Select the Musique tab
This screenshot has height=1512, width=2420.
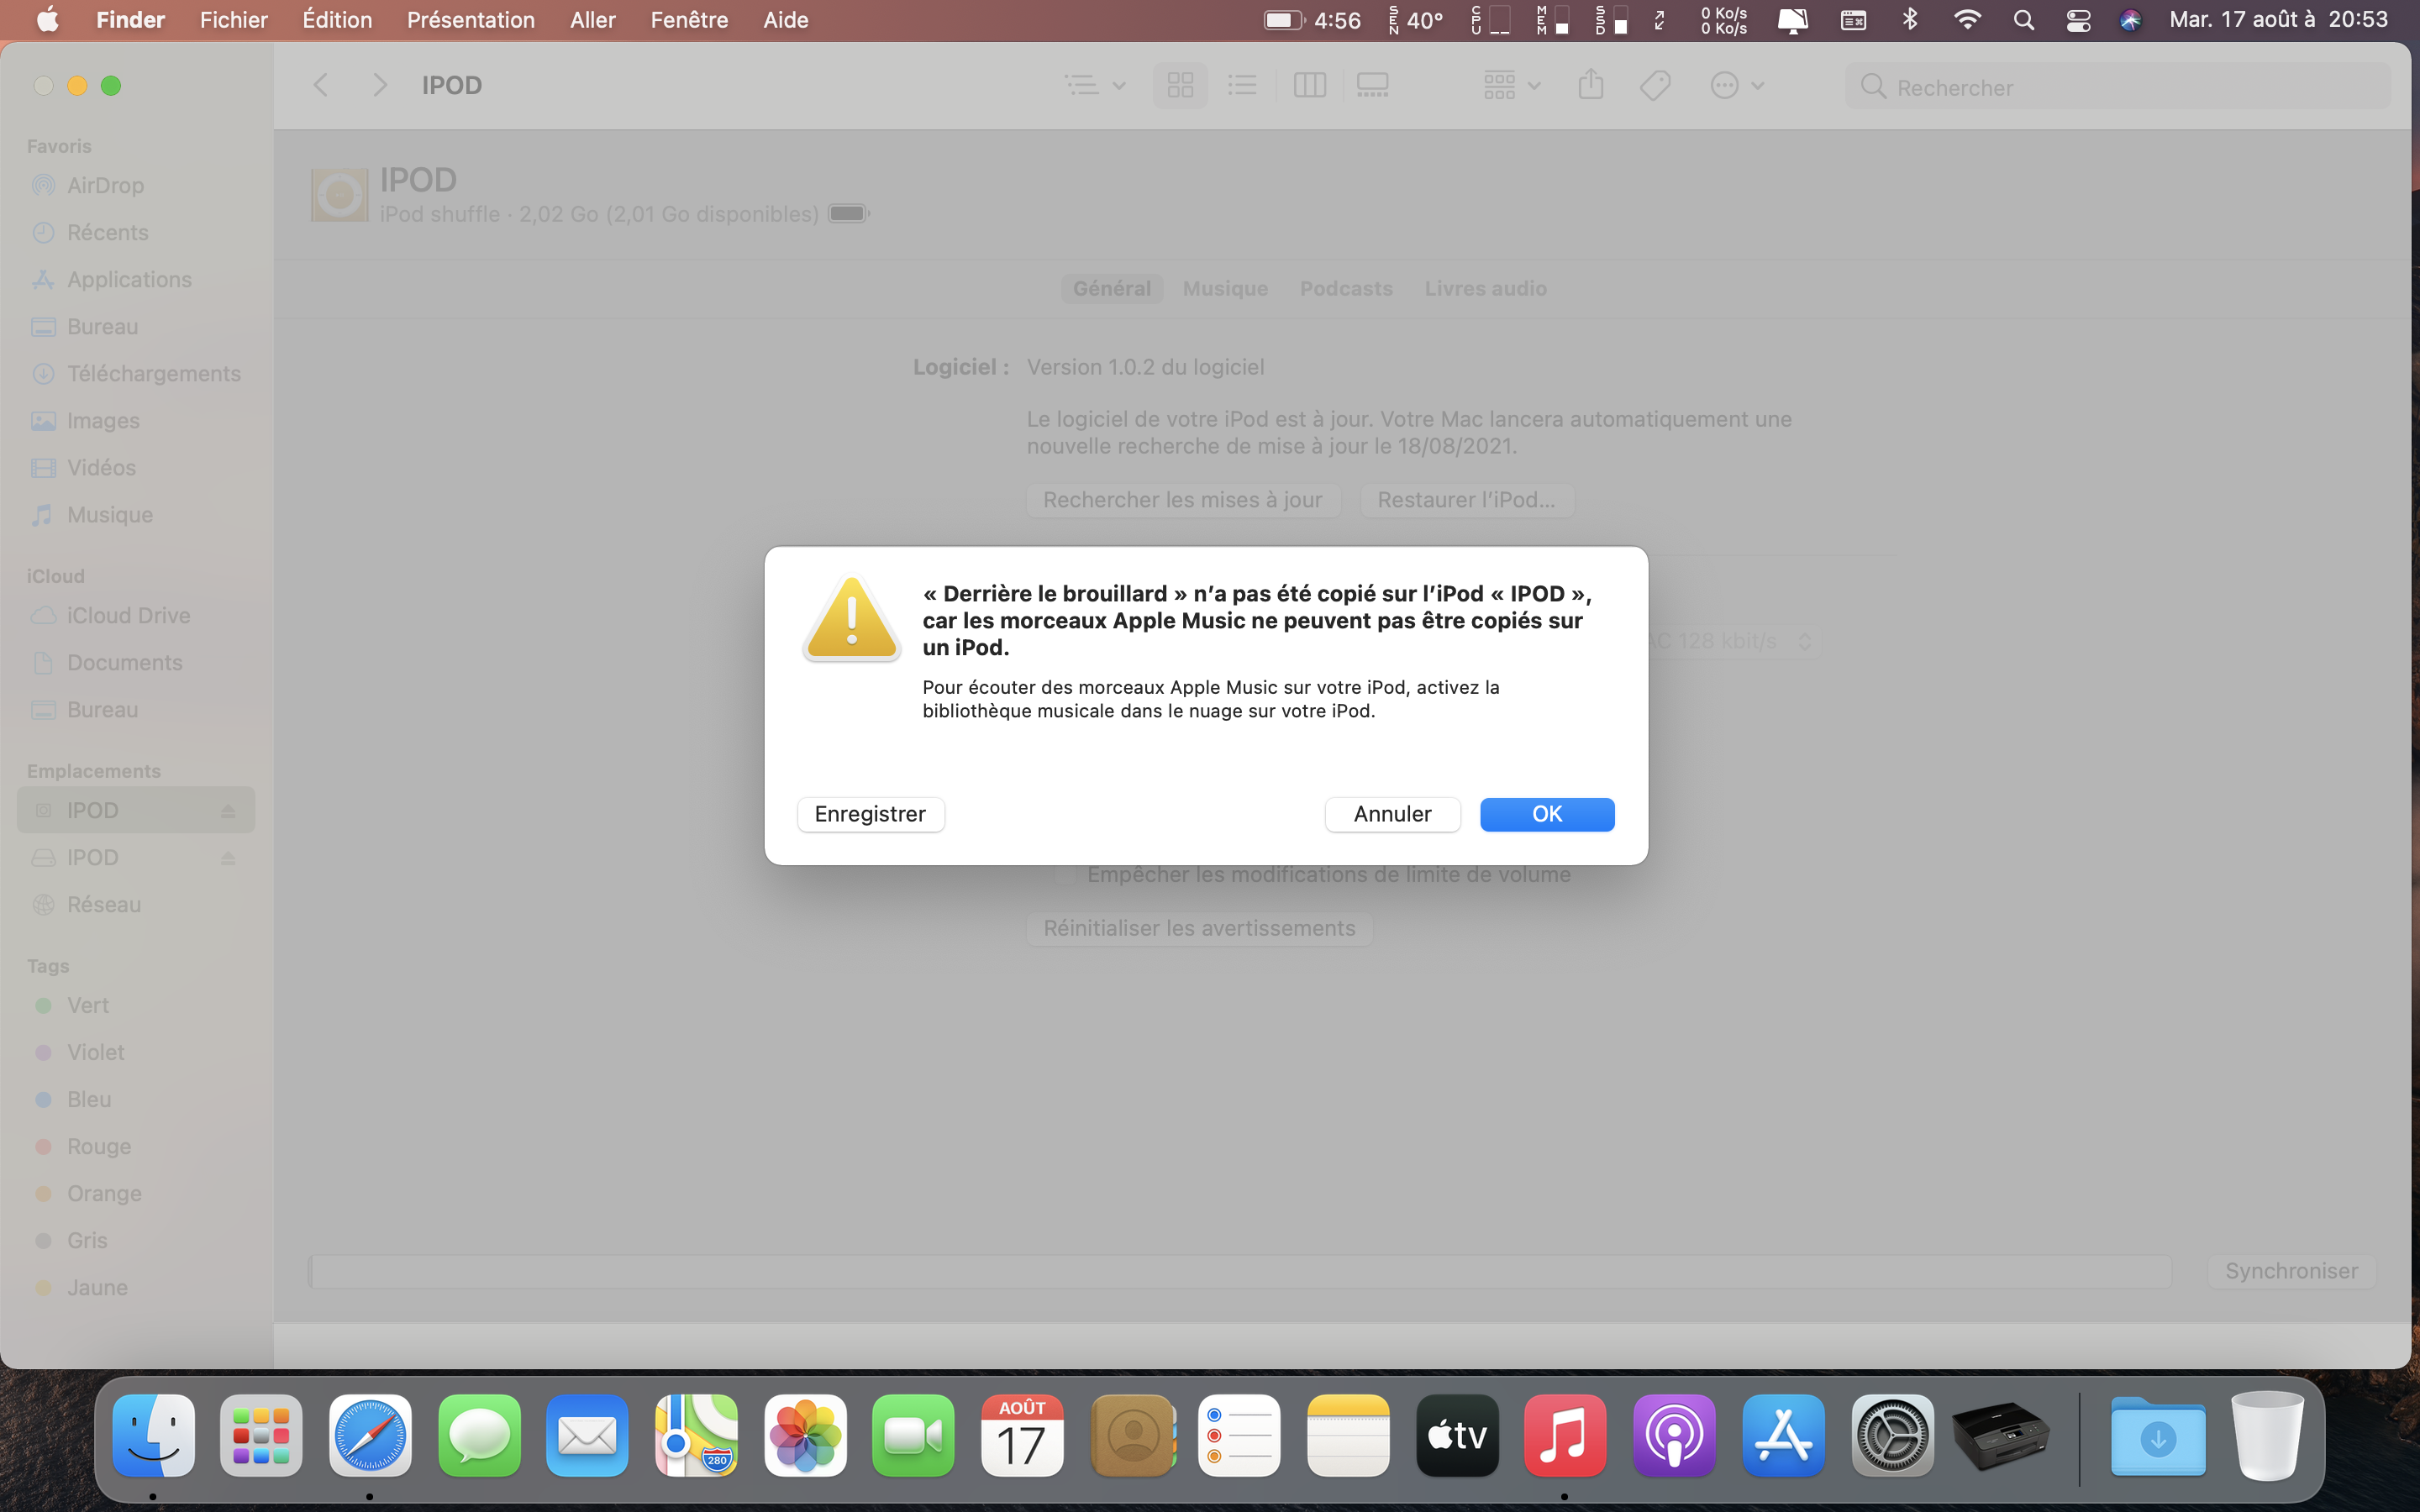click(1225, 289)
